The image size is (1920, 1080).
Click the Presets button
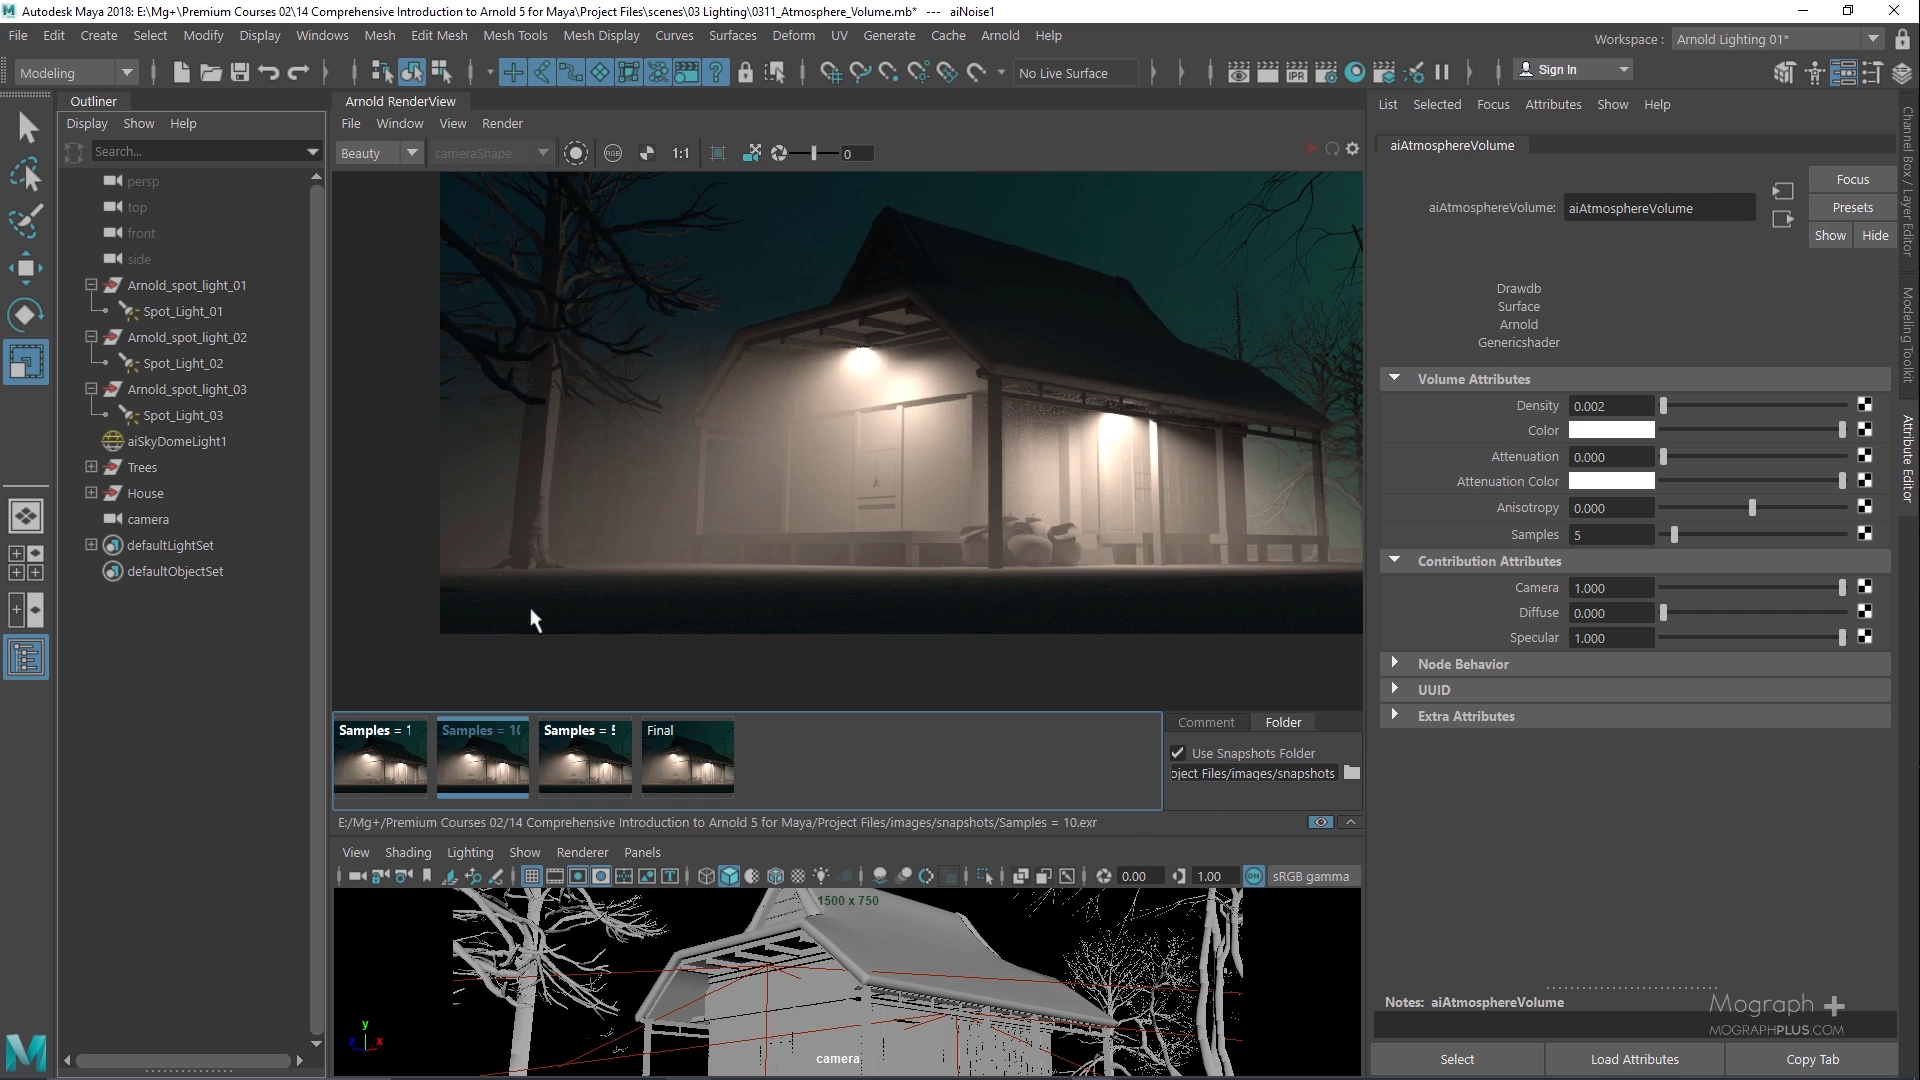1852,207
